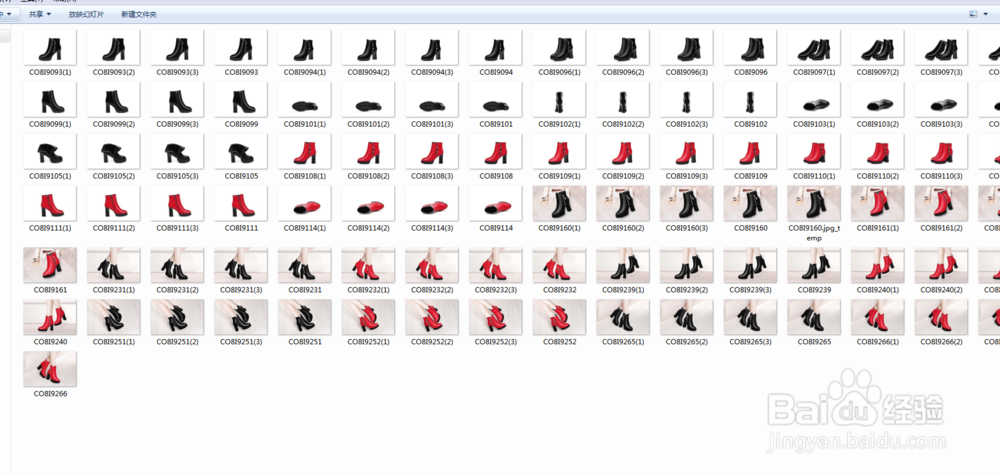This screenshot has height=475, width=1000.
Task: Click the file label CO8I9105
Action: coord(241,176)
